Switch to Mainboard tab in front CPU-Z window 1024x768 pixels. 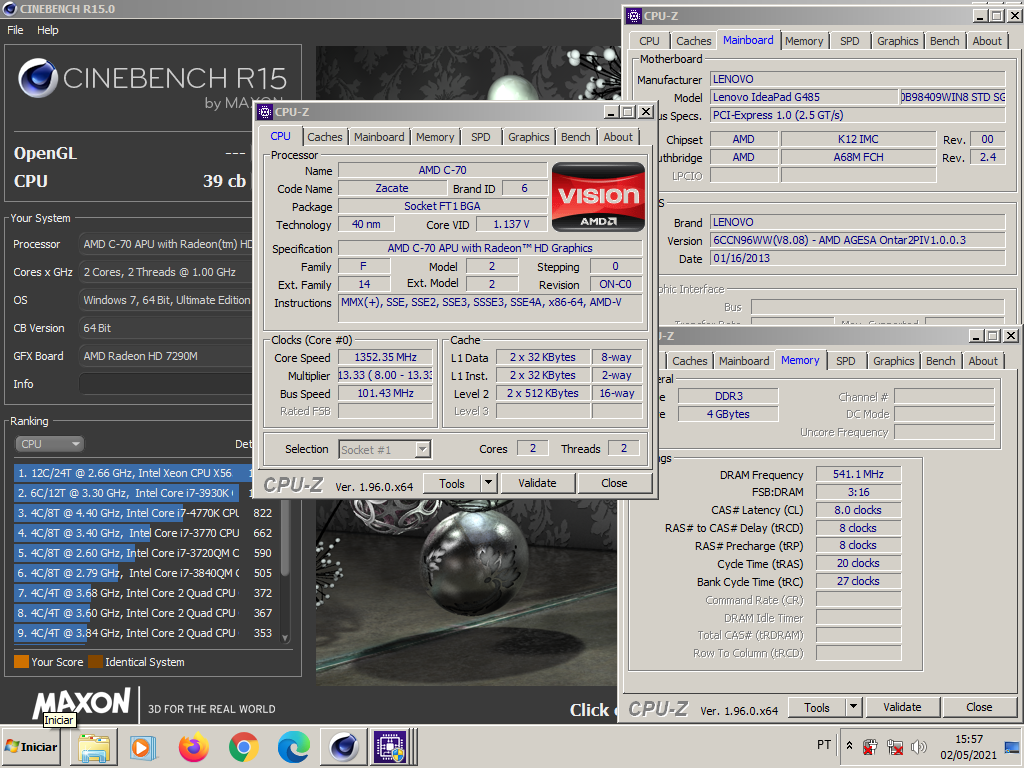[x=379, y=137]
